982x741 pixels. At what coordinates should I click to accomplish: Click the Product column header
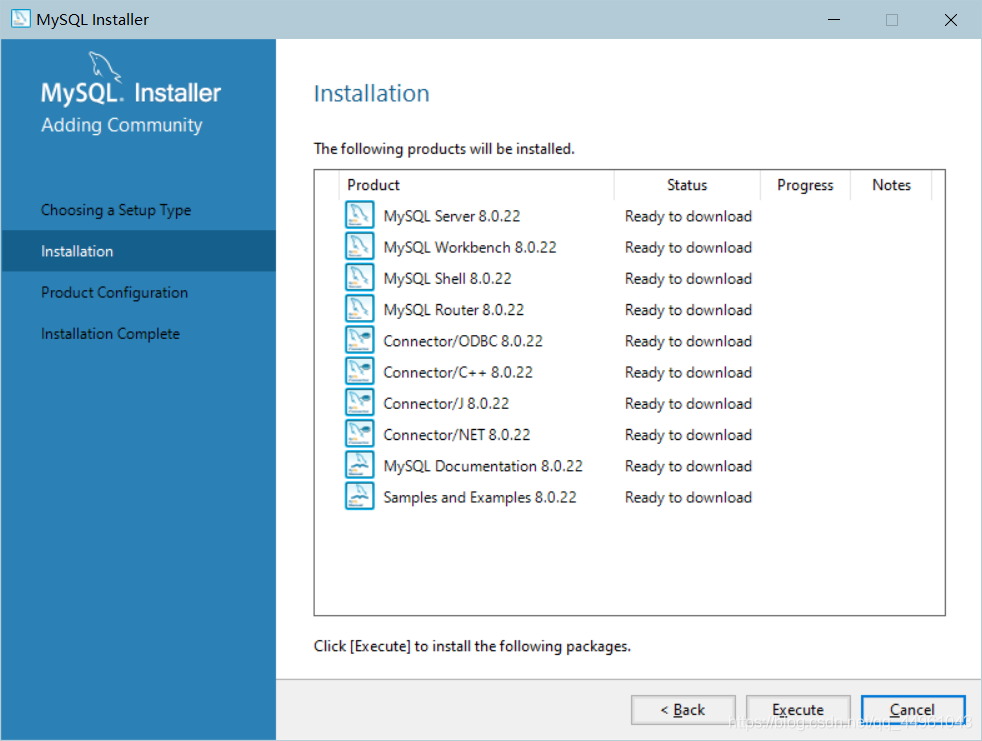(x=476, y=185)
